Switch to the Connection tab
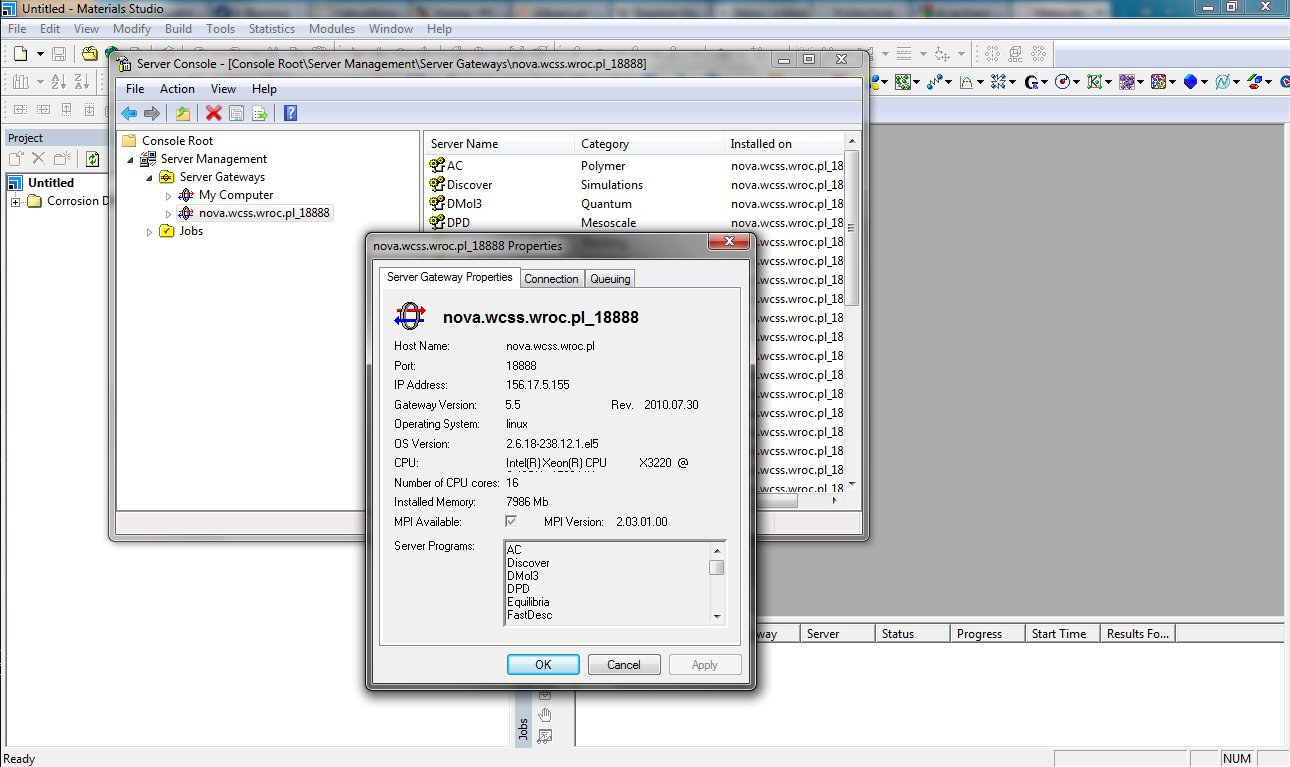Image resolution: width=1290 pixels, height=767 pixels. (x=551, y=279)
